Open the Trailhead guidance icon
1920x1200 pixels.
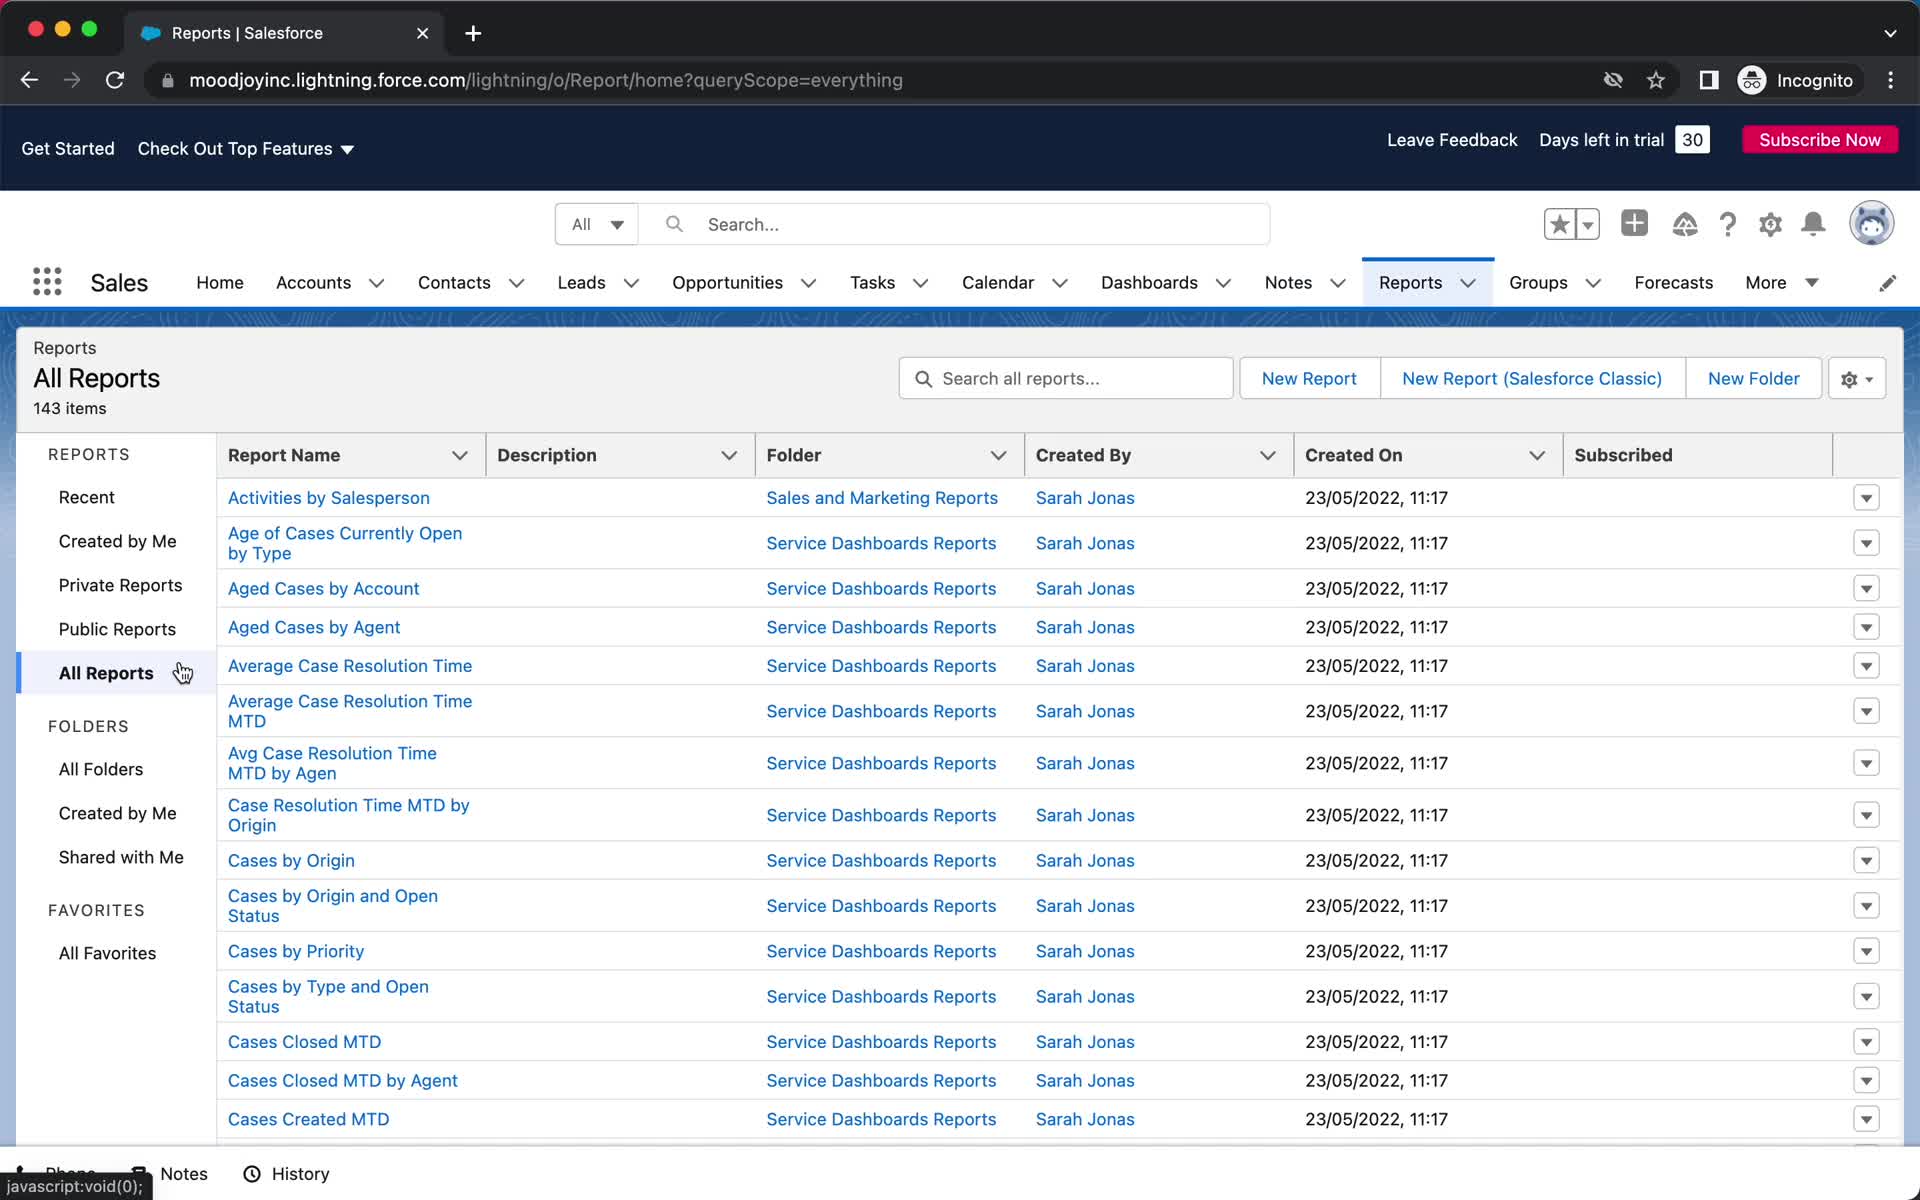tap(1684, 224)
